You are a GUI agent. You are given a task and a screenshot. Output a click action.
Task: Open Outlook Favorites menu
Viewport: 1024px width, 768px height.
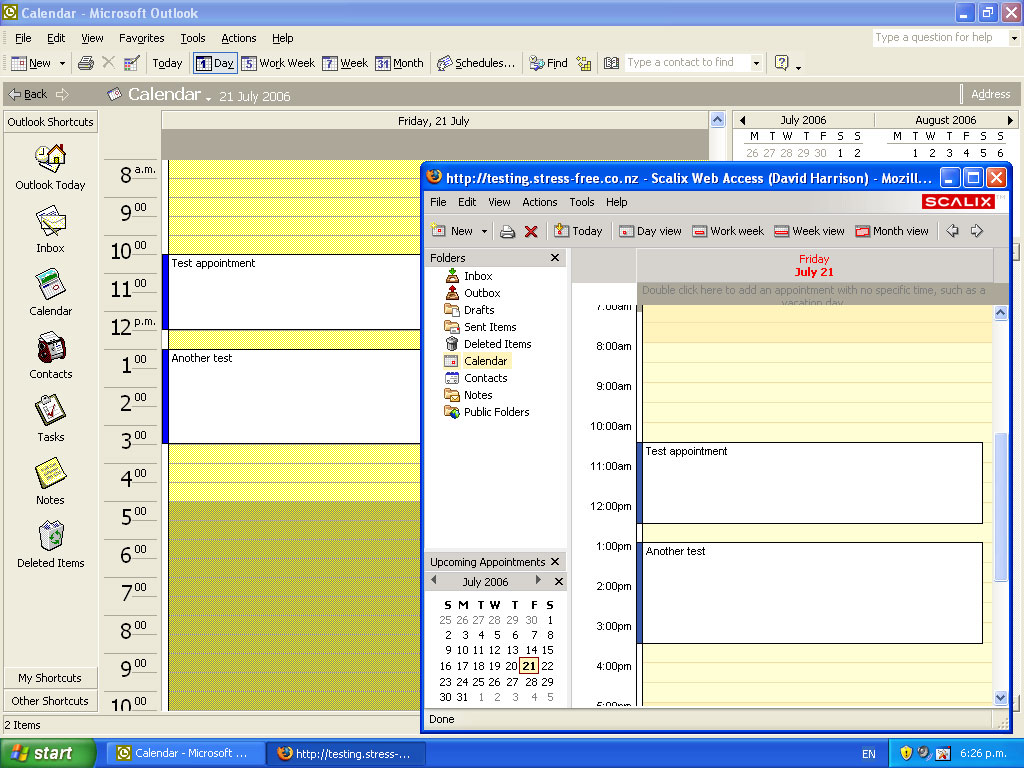141,38
